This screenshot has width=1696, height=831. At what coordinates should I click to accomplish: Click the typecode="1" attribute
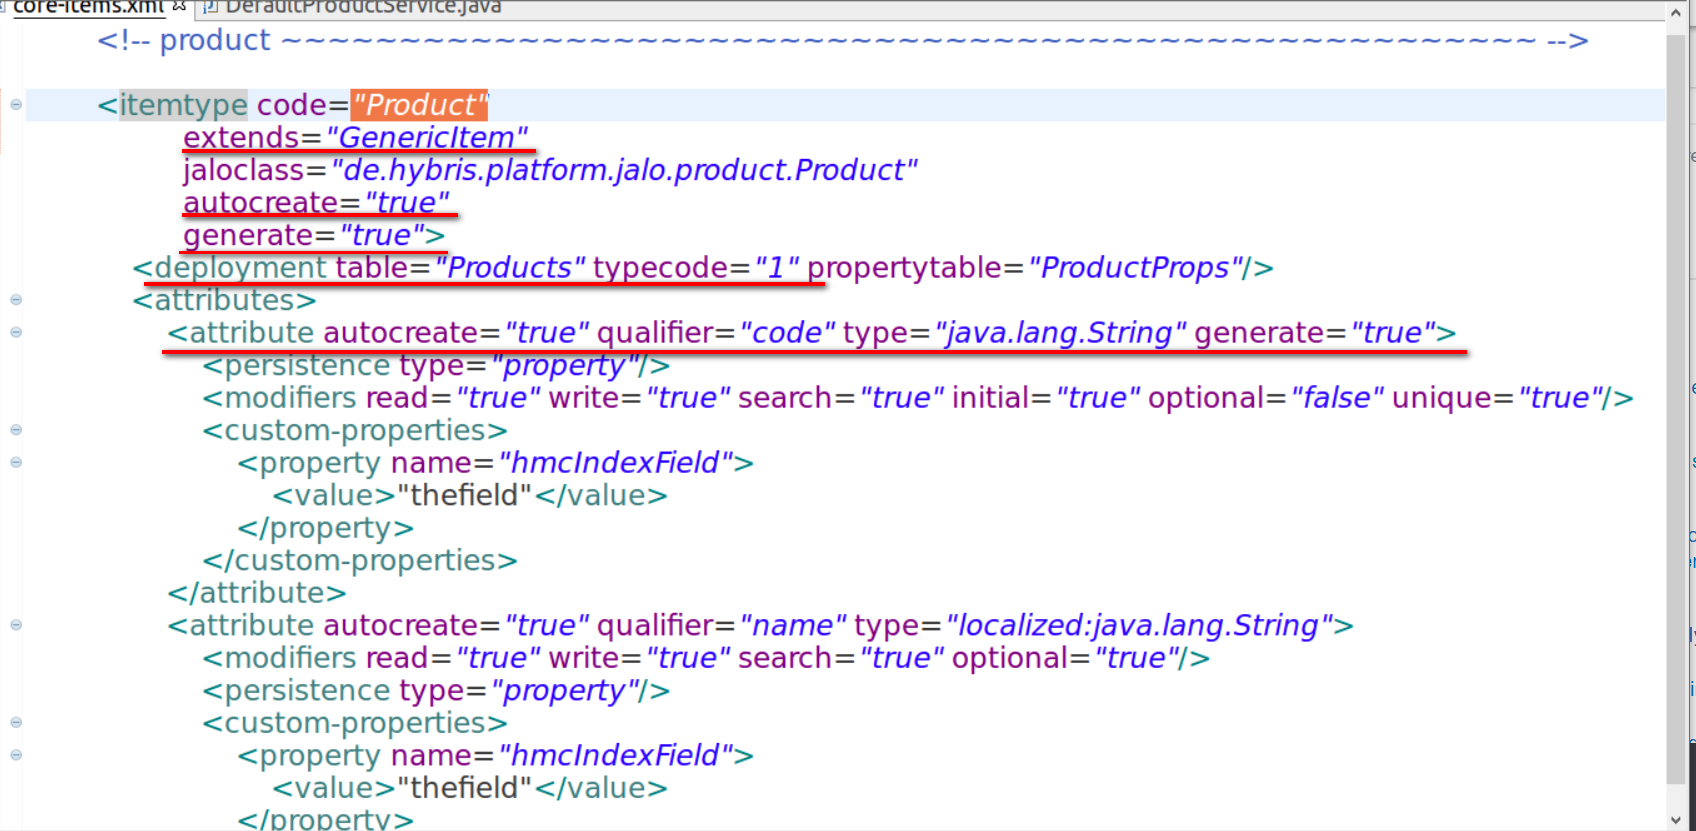[x=696, y=268]
